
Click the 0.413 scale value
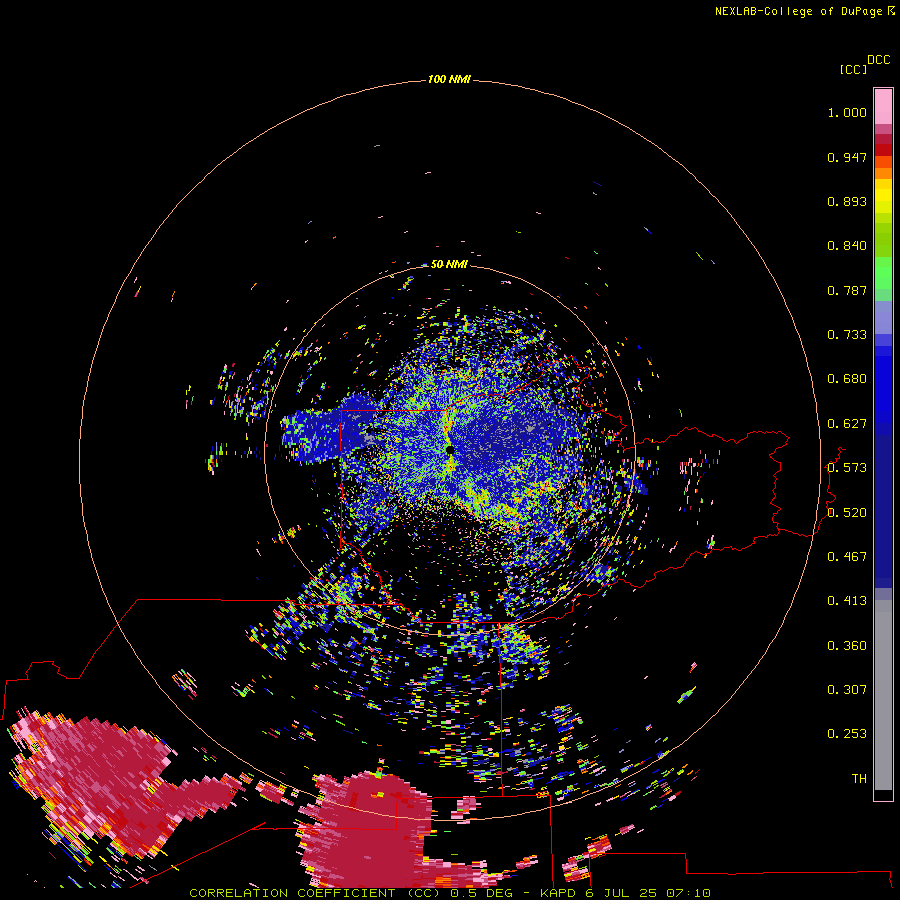point(847,601)
